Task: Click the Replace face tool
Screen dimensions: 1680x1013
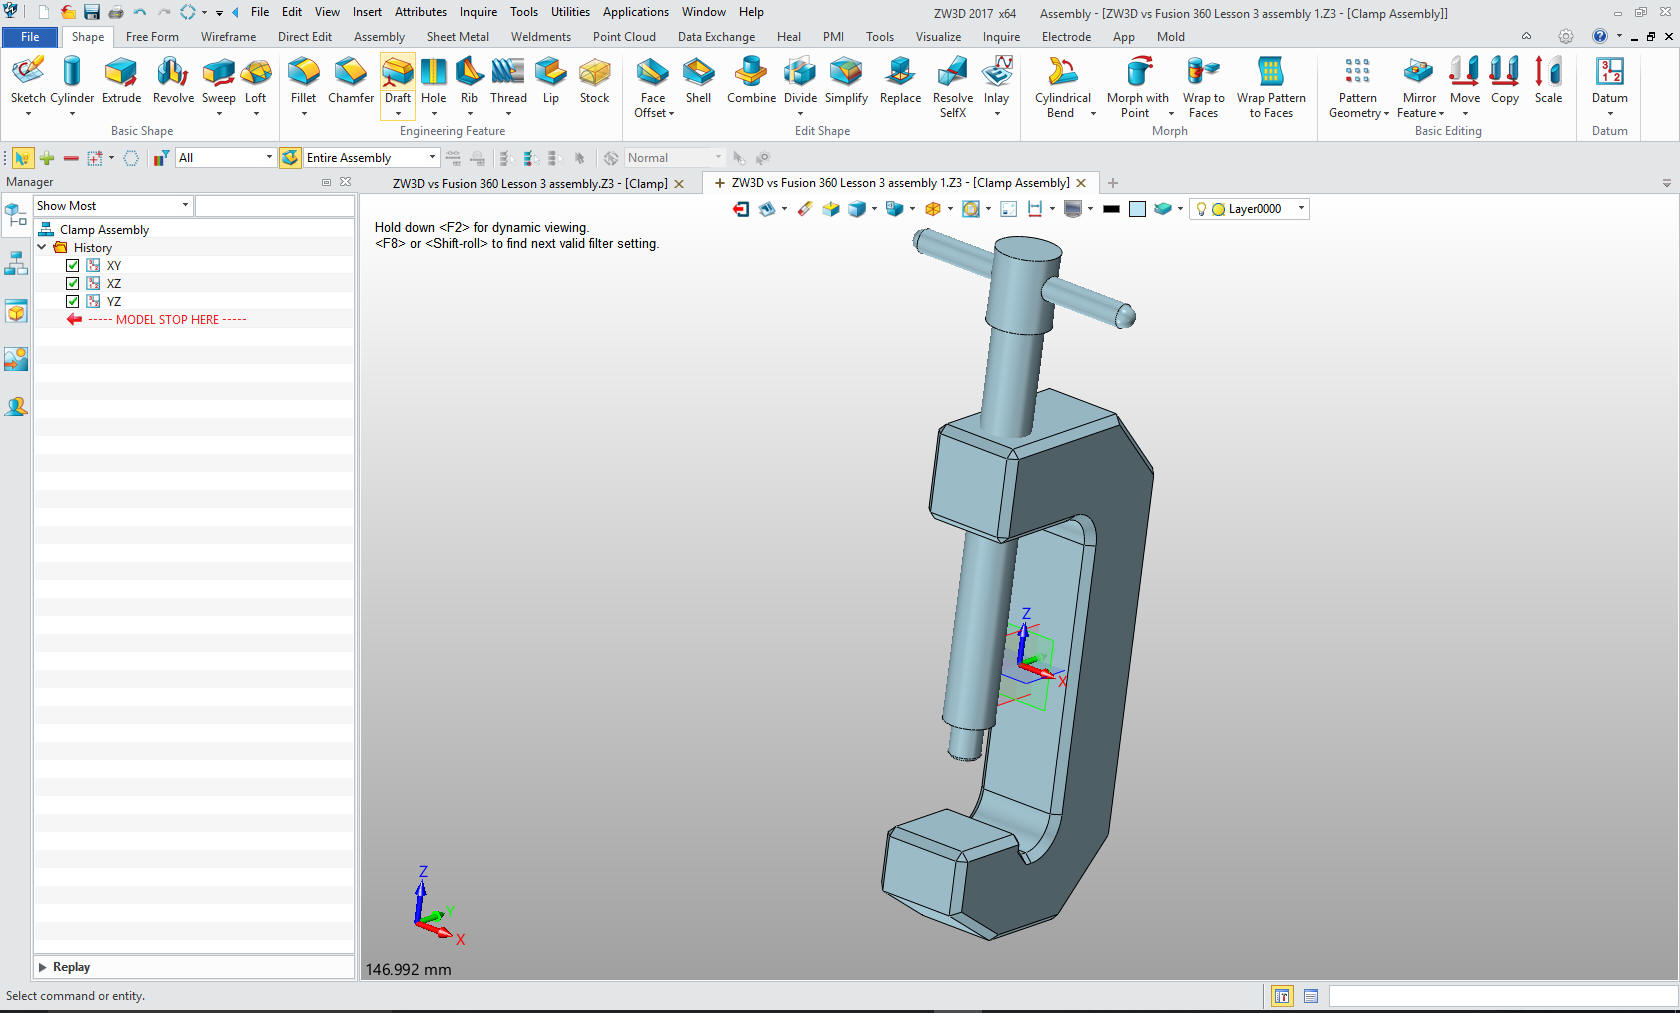Action: click(x=900, y=80)
